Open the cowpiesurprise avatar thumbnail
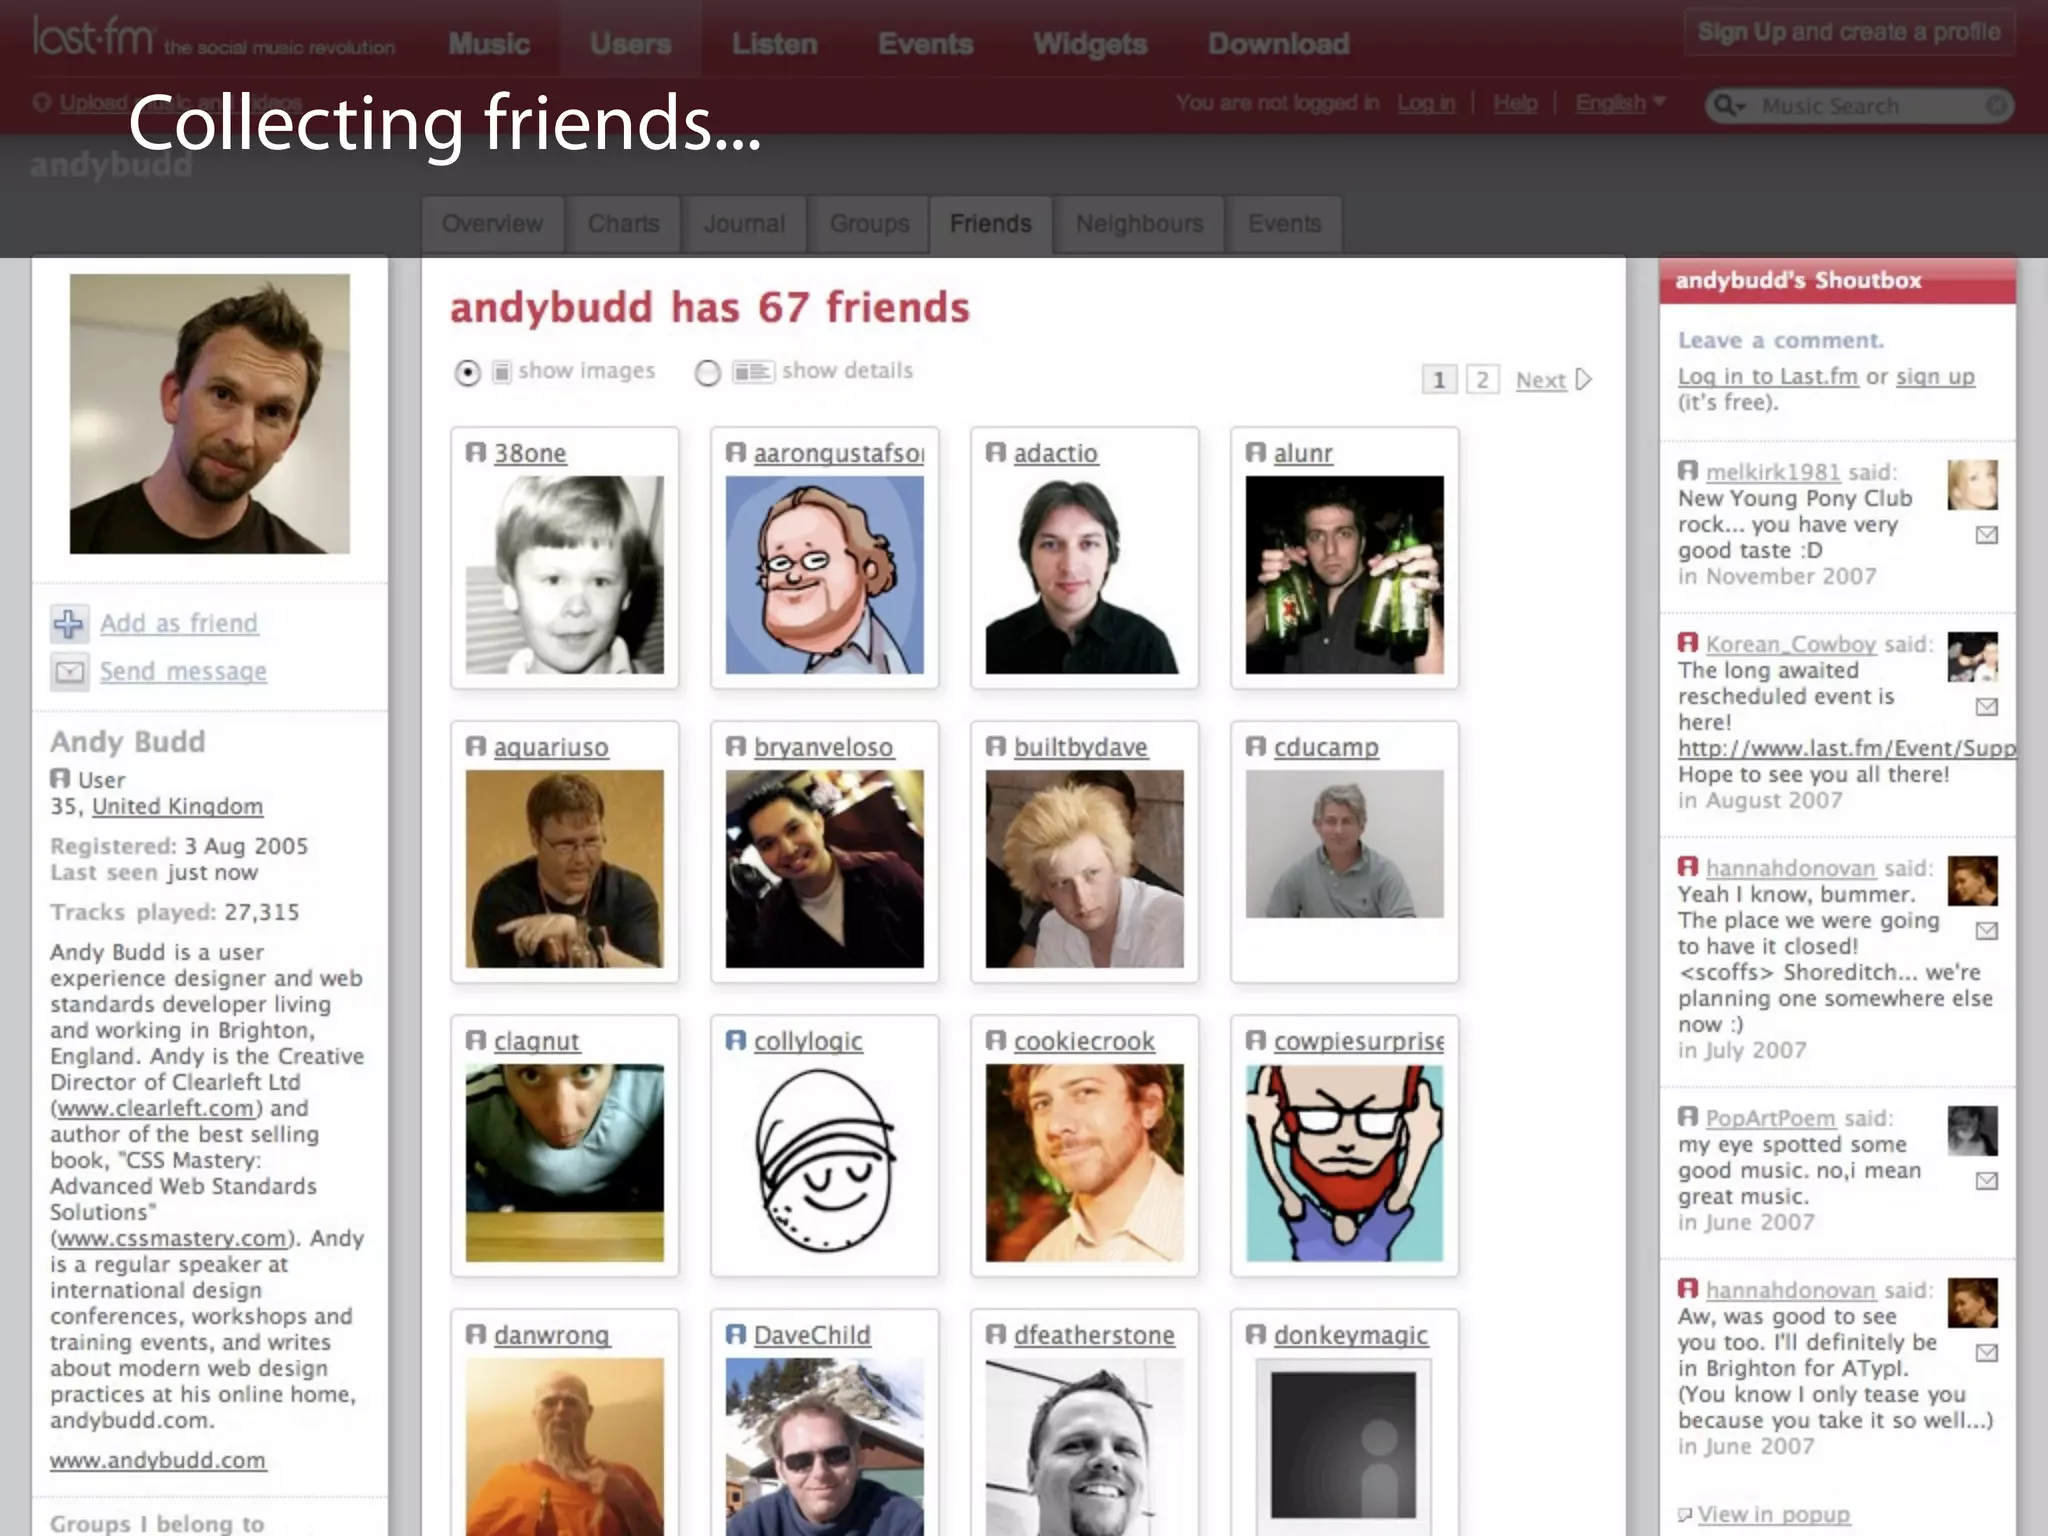This screenshot has height=1536, width=2048. [x=1345, y=1162]
